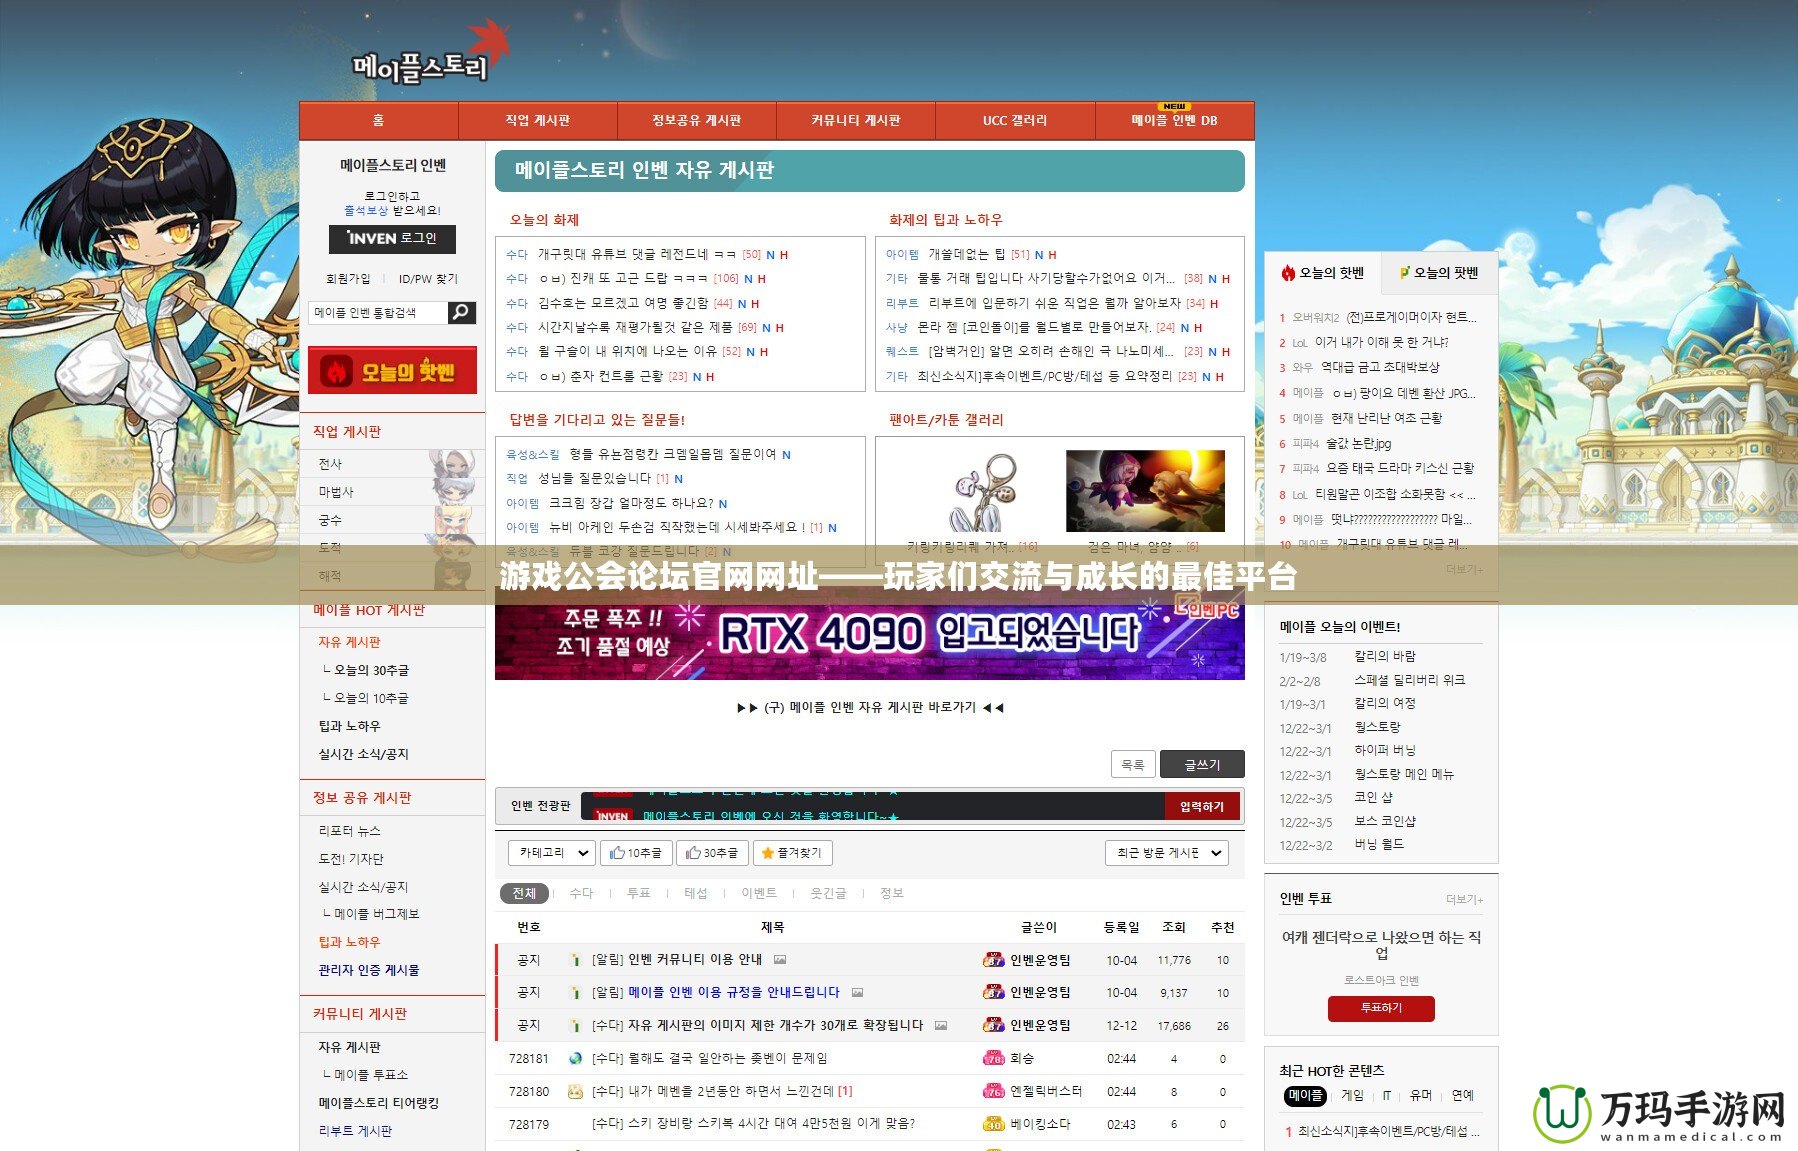Click the search magnifier icon in sidebar

coord(461,313)
